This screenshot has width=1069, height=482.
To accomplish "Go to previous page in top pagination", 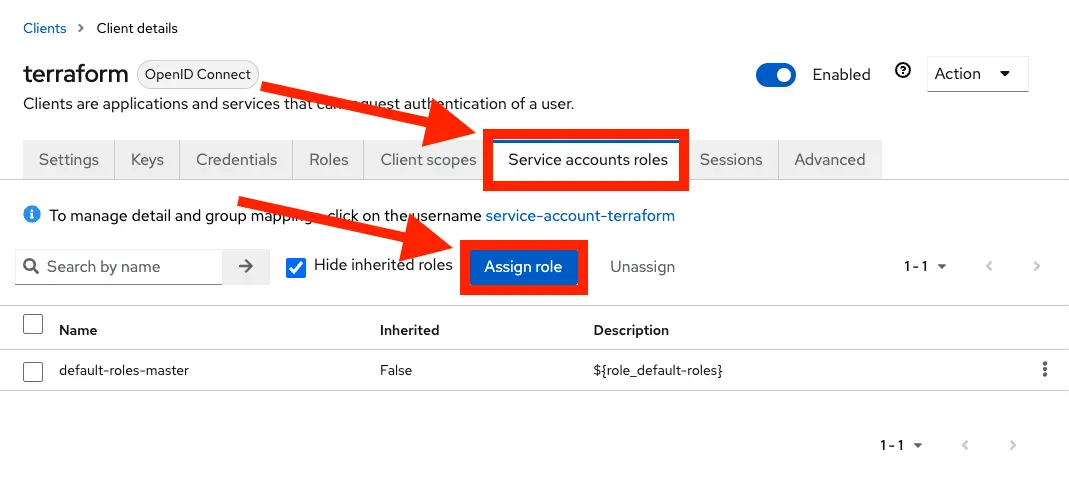I will click(989, 267).
